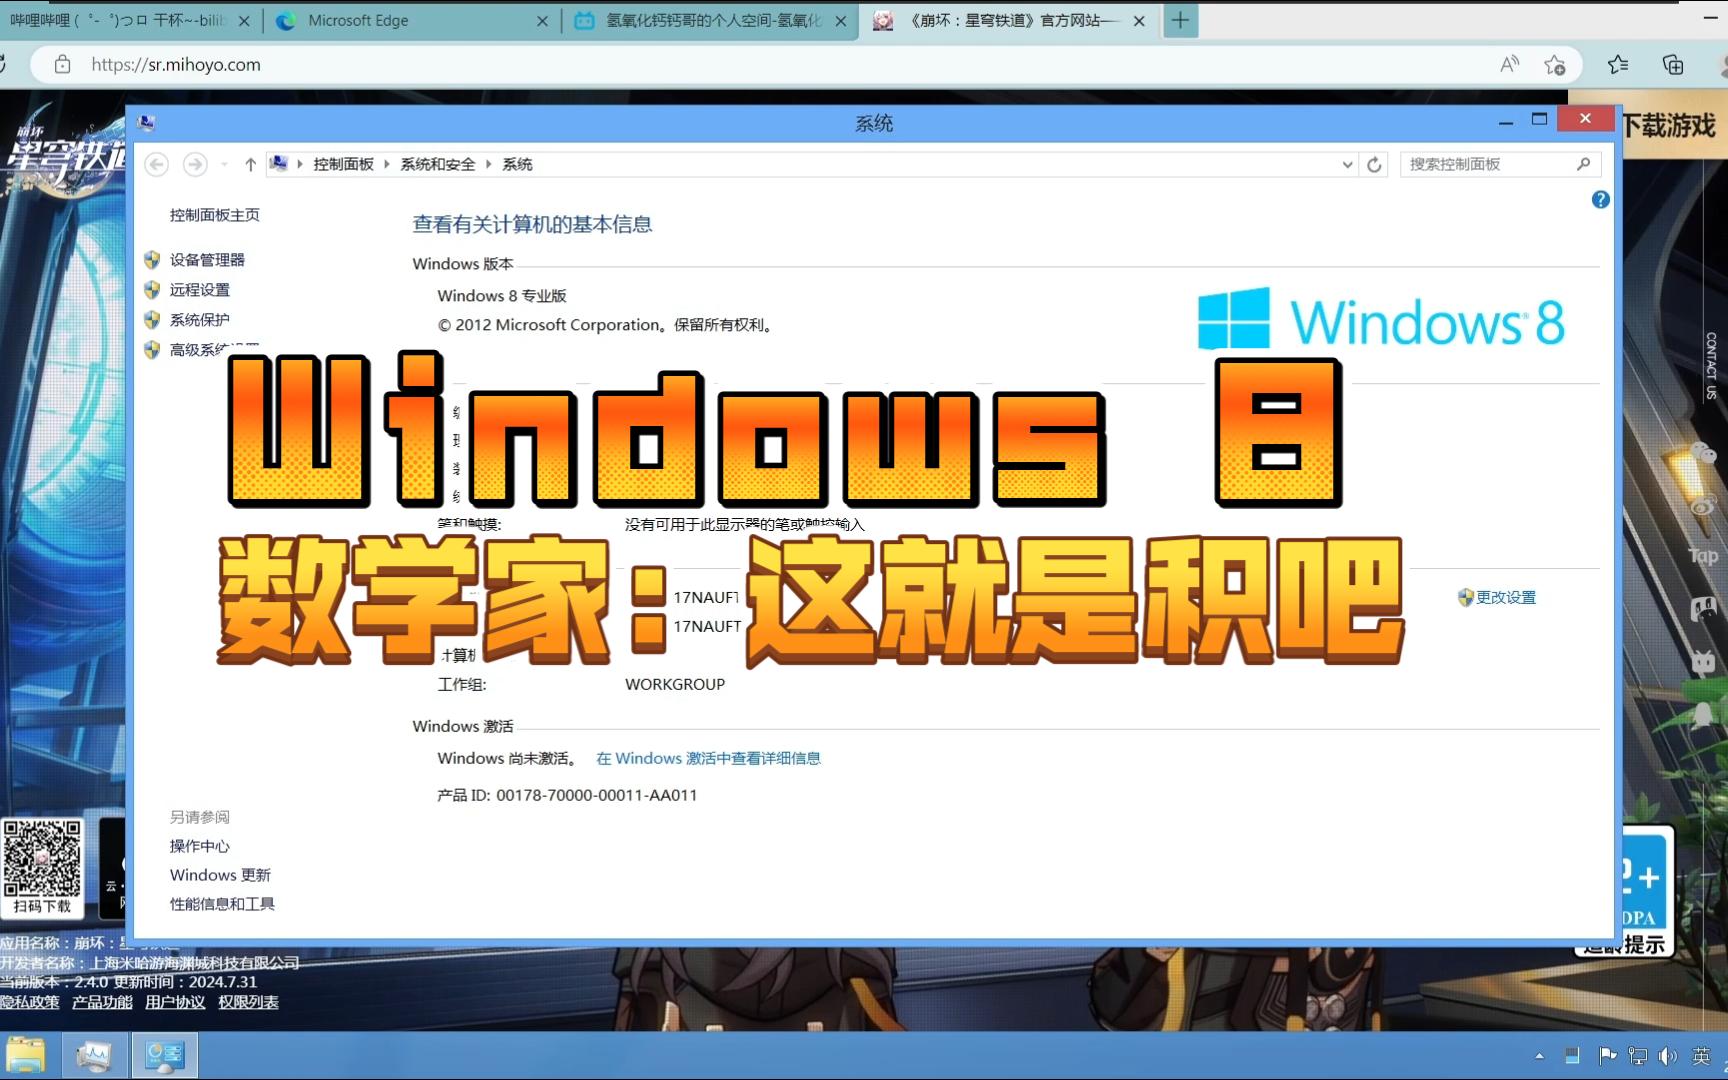Close the bilibili browser tab

click(244, 20)
